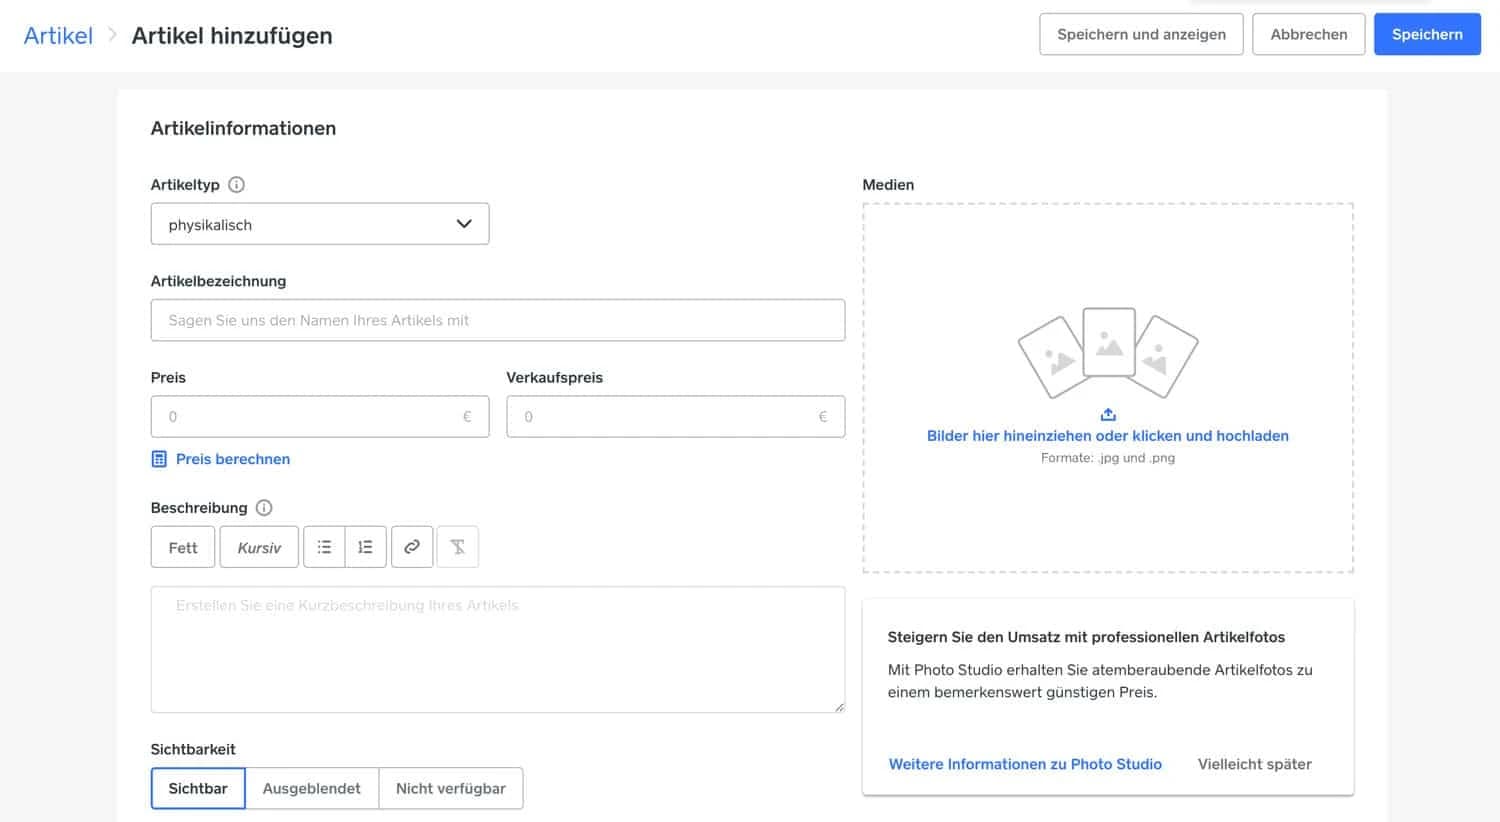Open Weitere Informationen zu Photo Studio
The height and width of the screenshot is (822, 1500).
[1025, 763]
